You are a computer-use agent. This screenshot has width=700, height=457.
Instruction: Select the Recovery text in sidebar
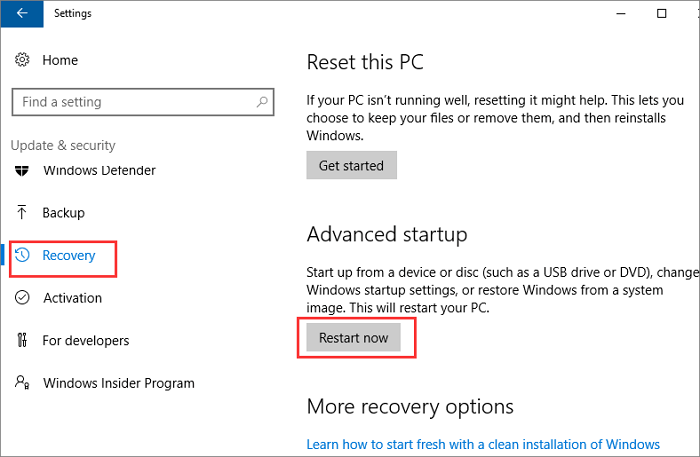tap(69, 256)
